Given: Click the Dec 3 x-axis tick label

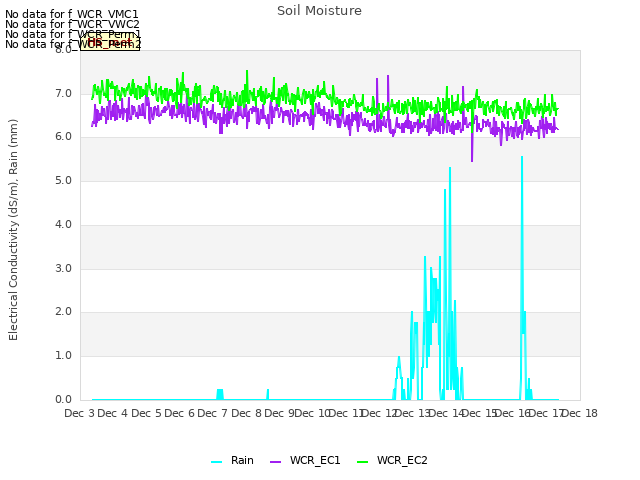Looking at the screenshot, I should click(80, 413).
